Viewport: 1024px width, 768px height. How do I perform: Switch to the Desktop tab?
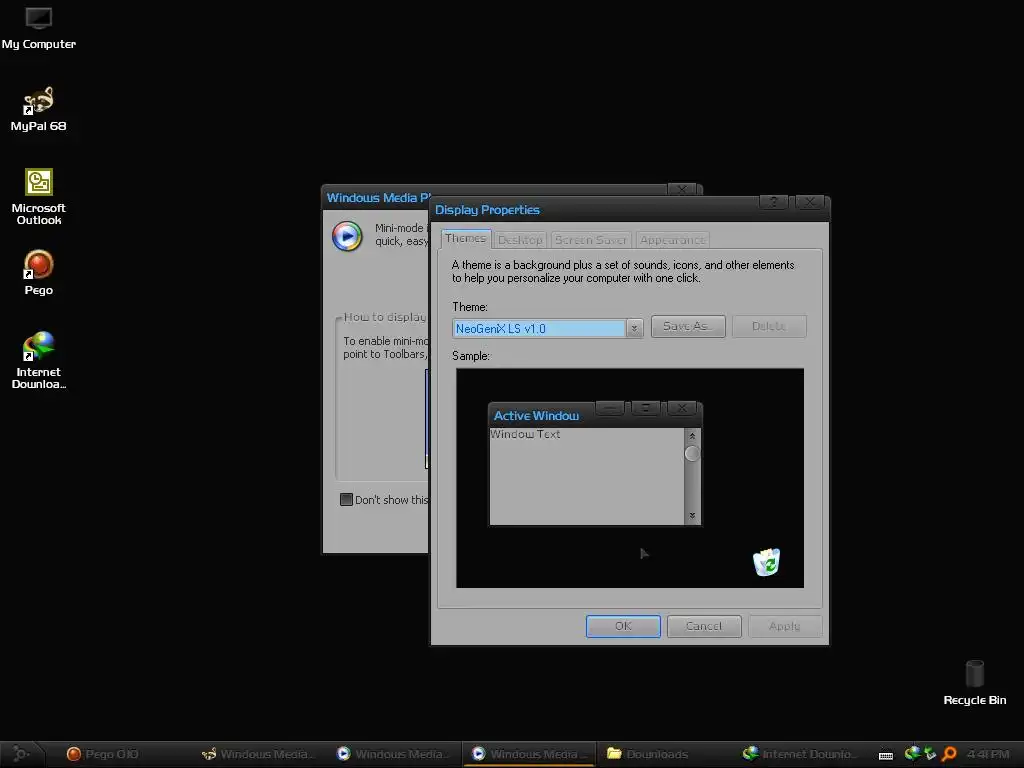tap(520, 240)
